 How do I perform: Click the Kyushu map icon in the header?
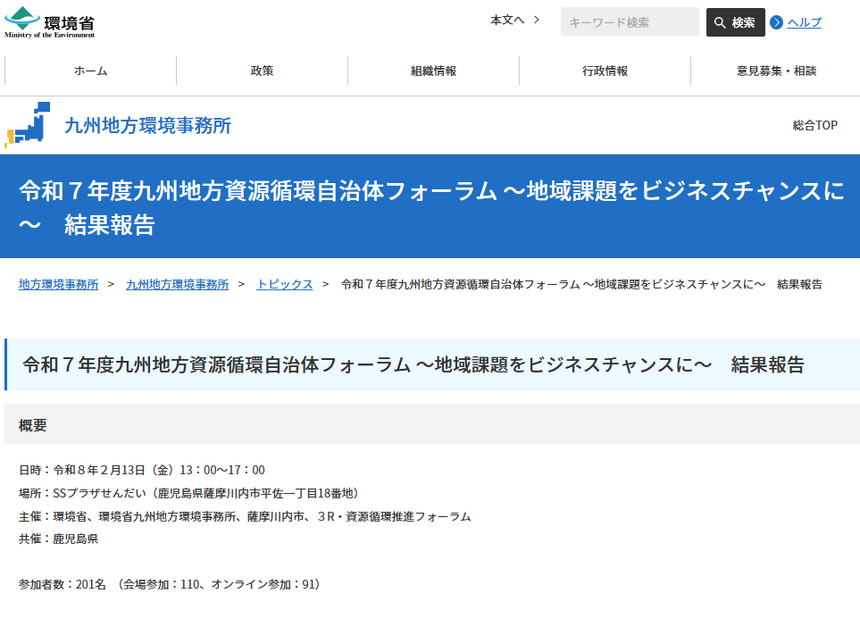click(28, 125)
